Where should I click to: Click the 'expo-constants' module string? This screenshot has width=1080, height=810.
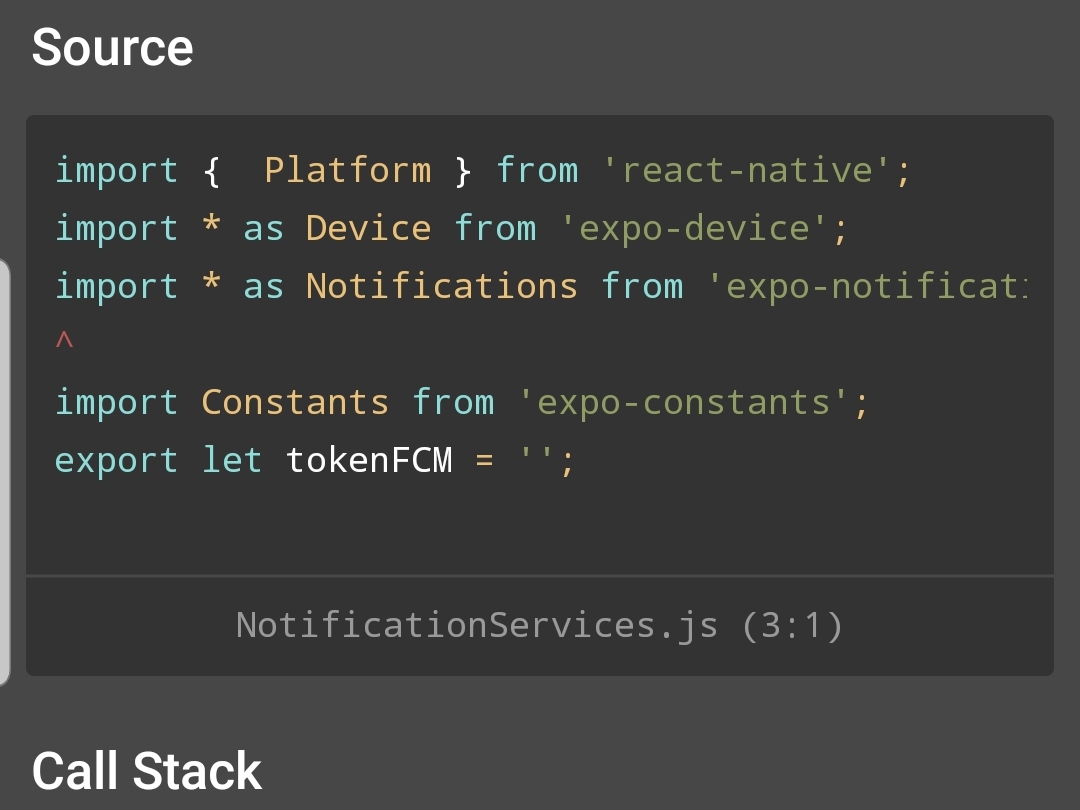tap(684, 402)
